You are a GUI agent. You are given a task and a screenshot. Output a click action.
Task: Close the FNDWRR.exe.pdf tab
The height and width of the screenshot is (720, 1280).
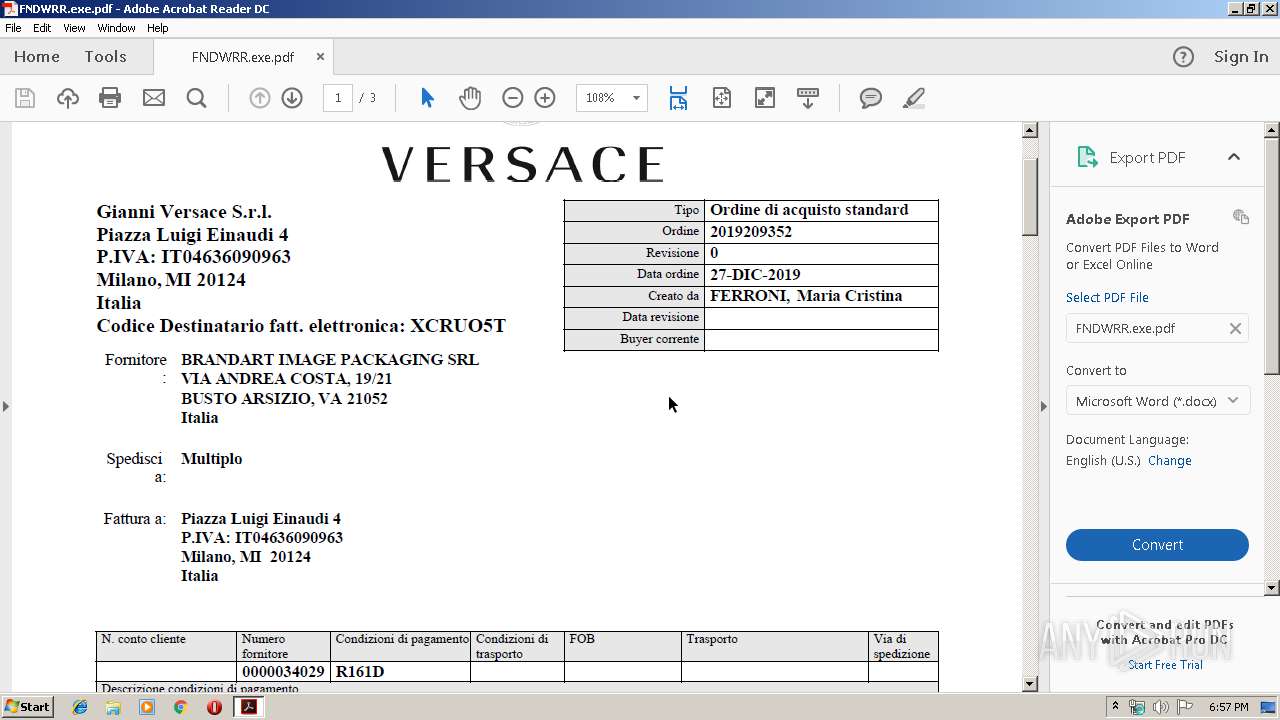tap(320, 57)
